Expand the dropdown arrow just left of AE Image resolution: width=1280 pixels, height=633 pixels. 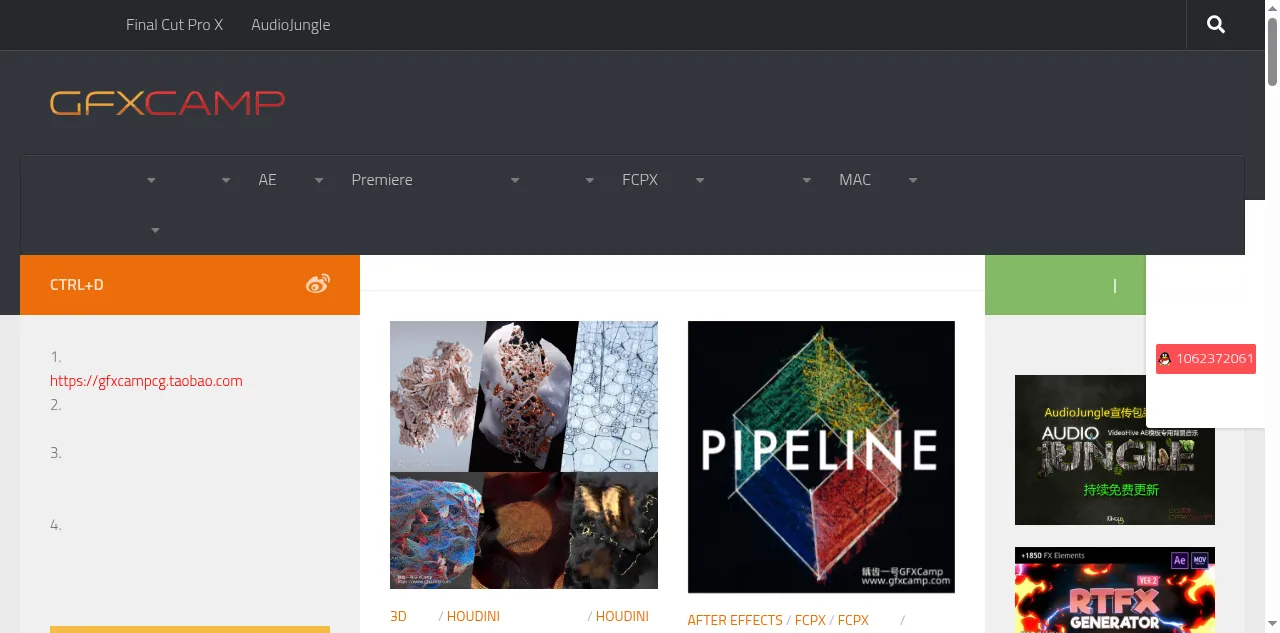(226, 181)
